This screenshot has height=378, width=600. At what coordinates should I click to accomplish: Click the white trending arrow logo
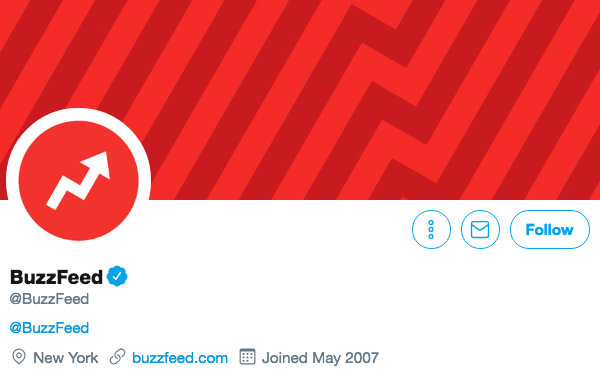(x=78, y=181)
